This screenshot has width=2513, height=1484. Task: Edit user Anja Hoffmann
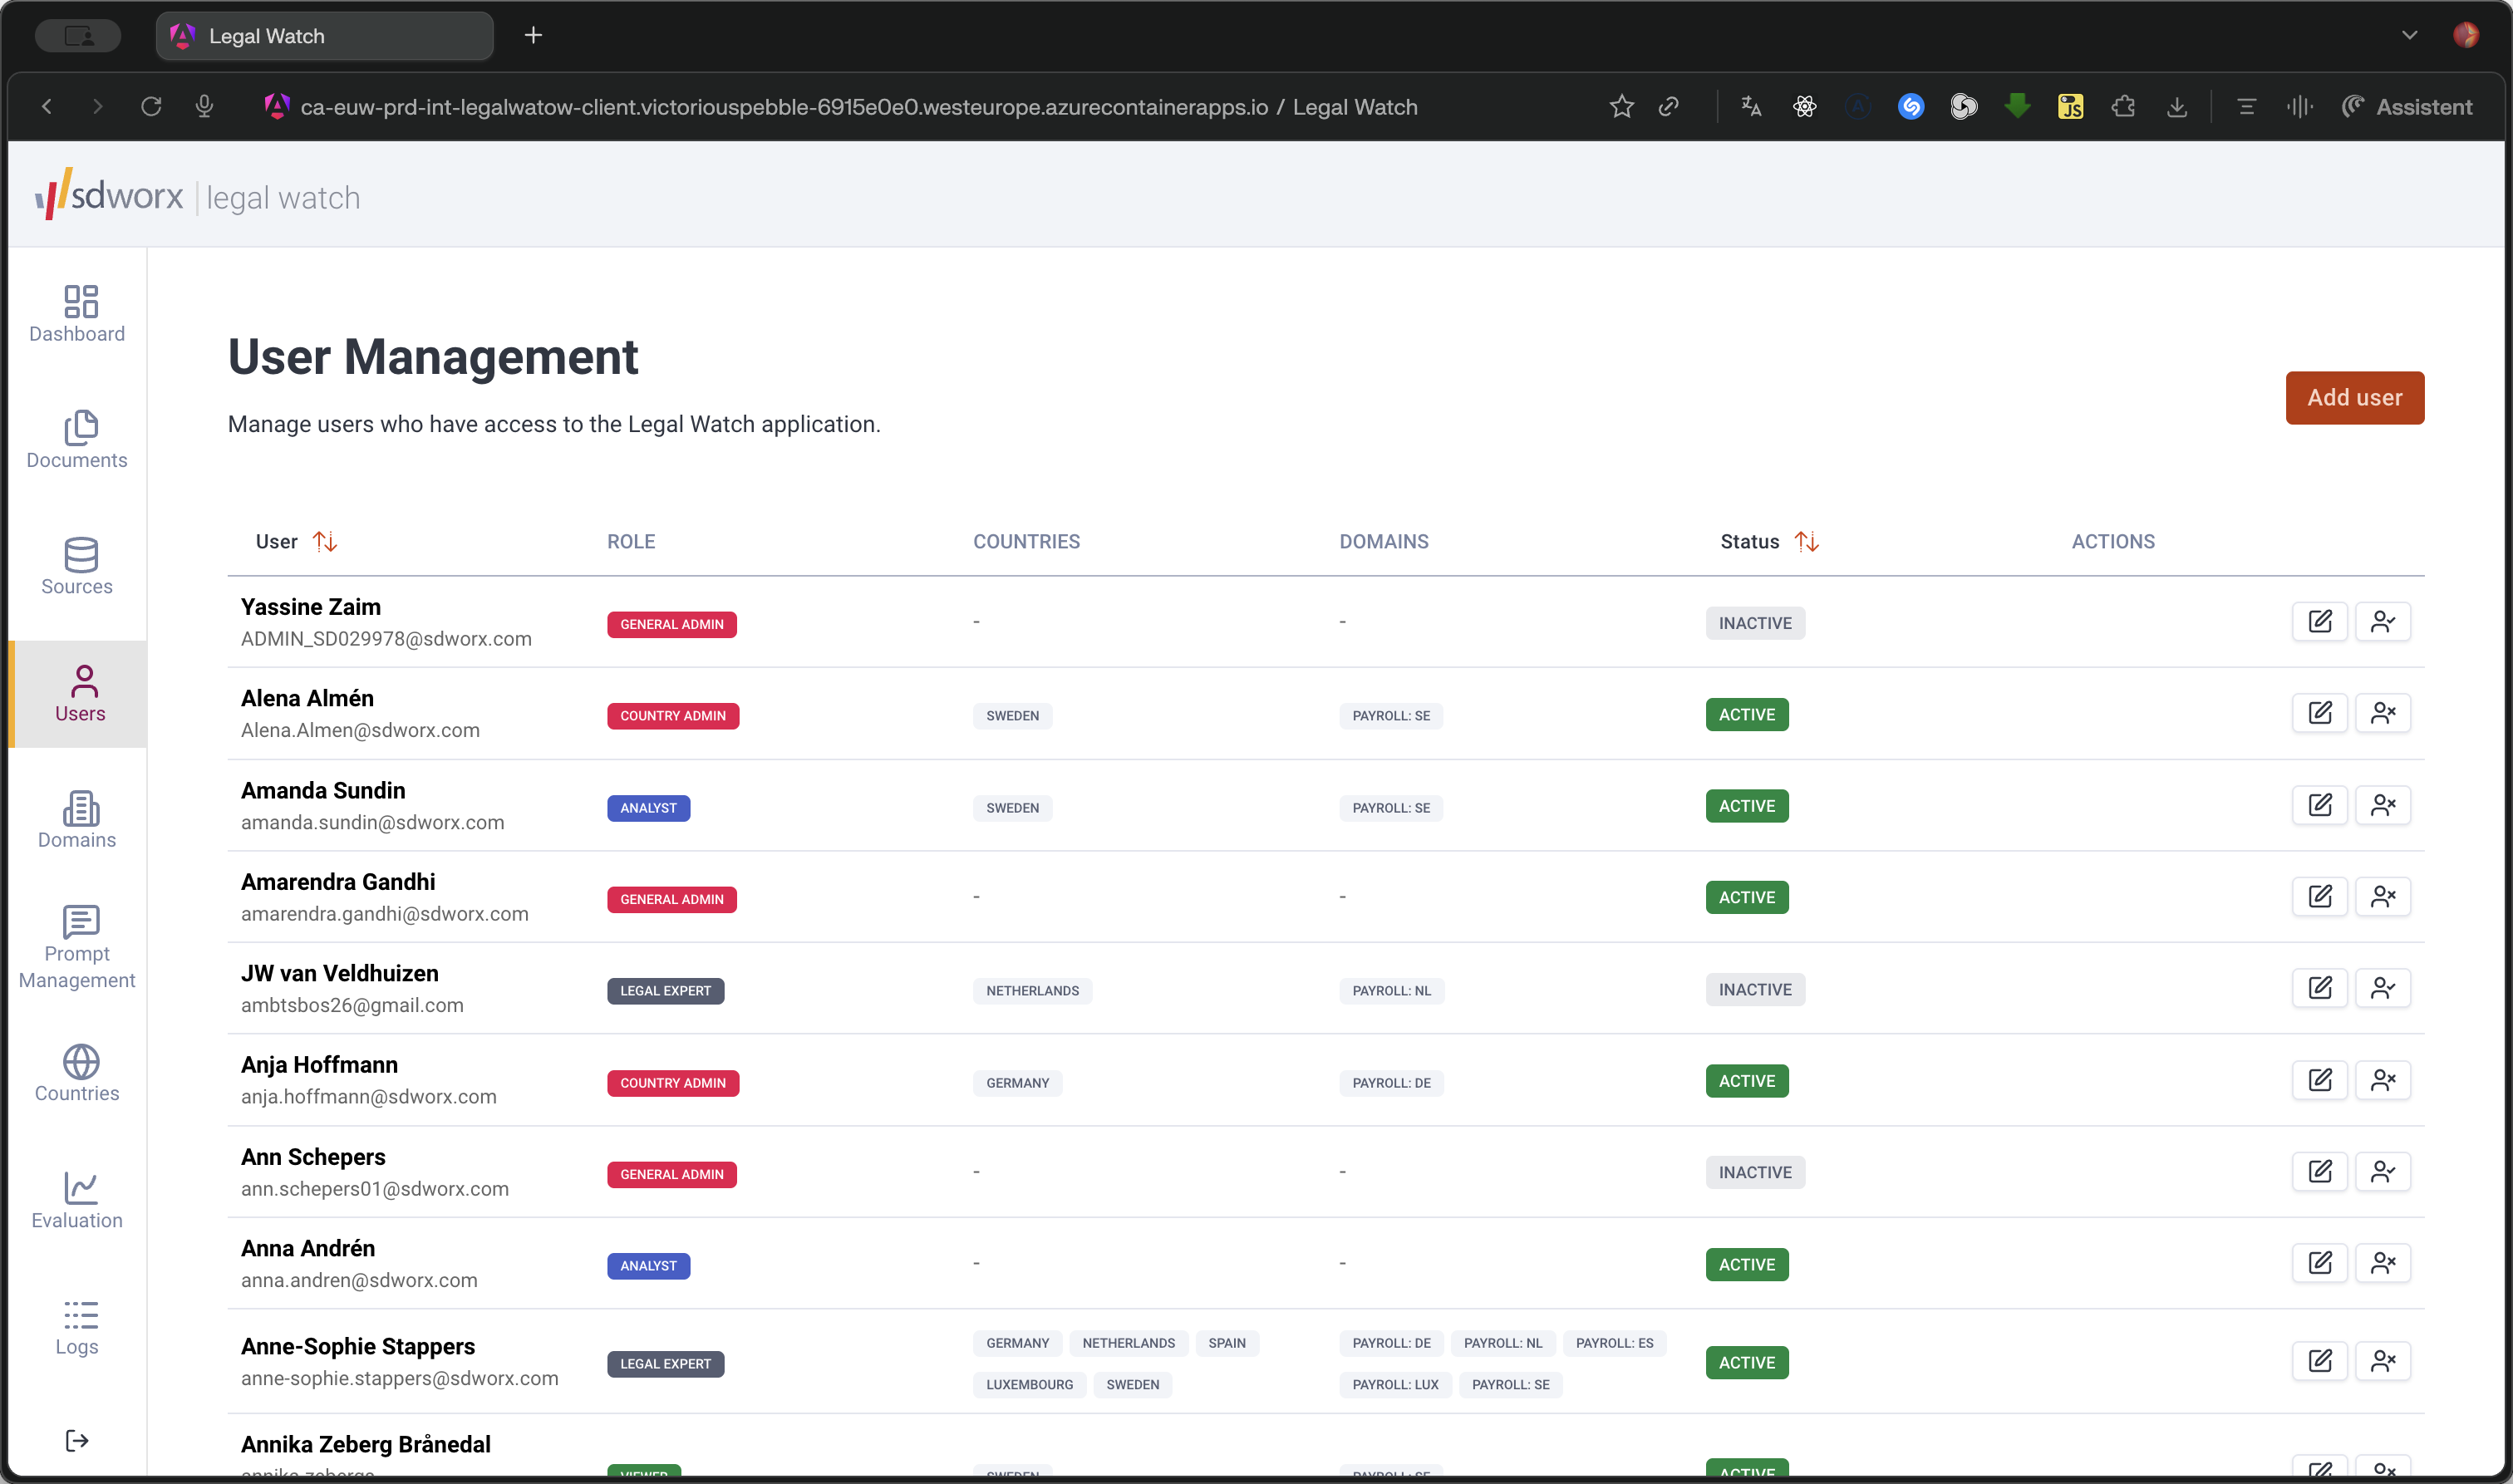tap(2320, 1080)
